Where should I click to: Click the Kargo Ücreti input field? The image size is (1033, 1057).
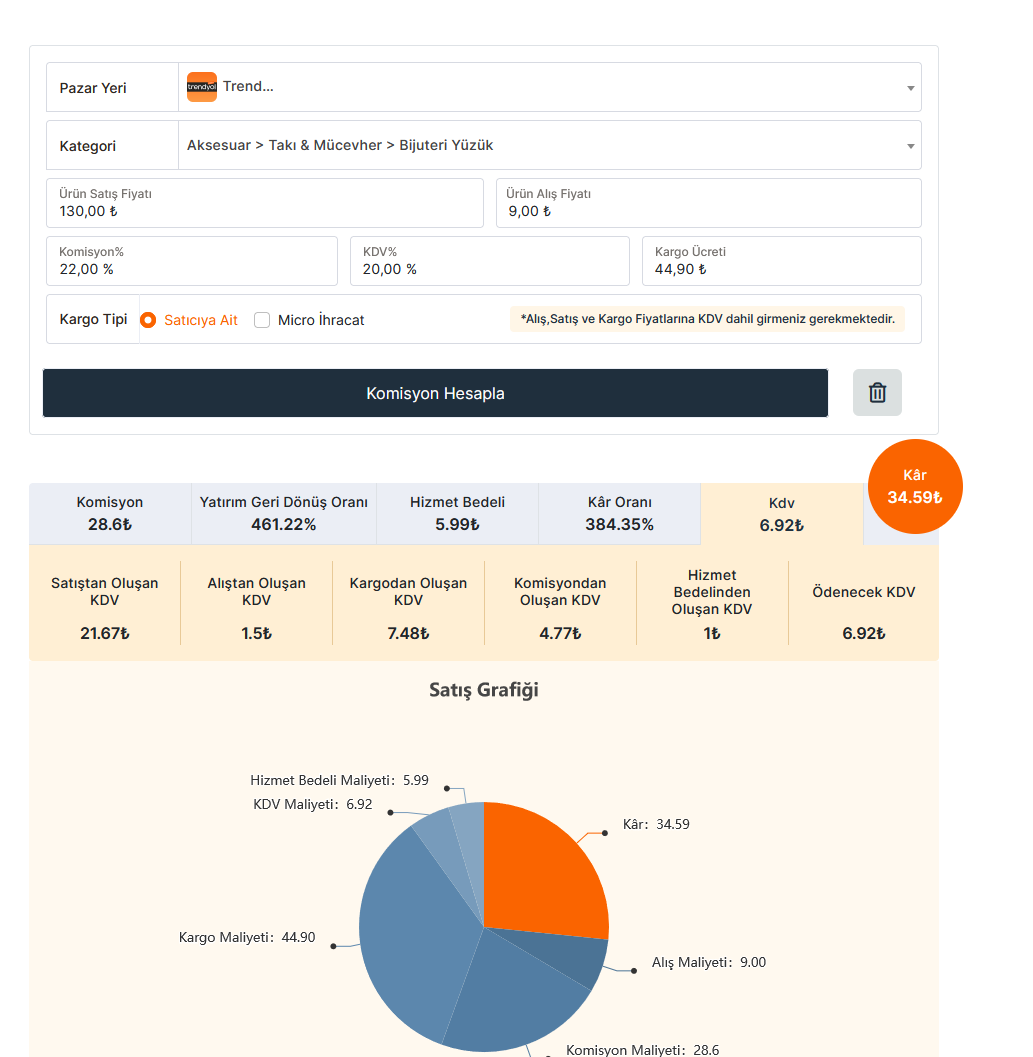coord(781,261)
